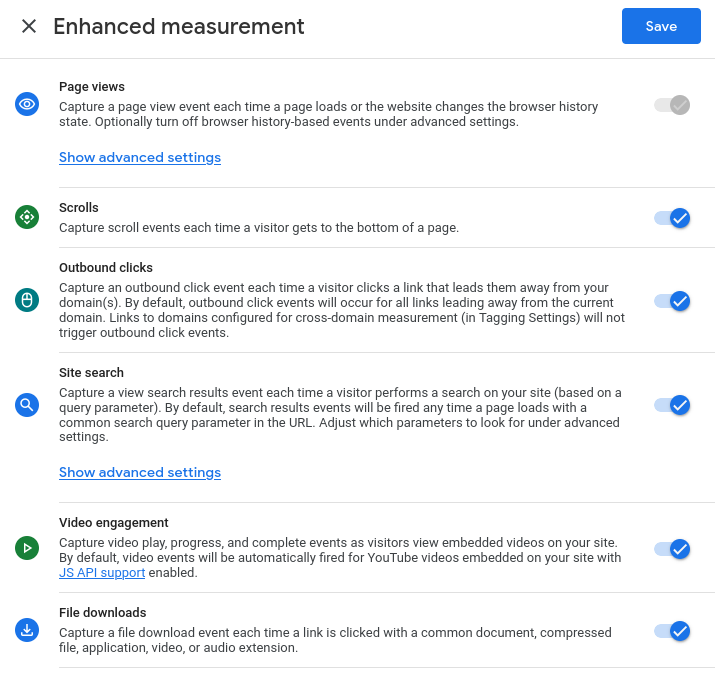Switch off Video engagement toggle
The height and width of the screenshot is (681, 715).
[672, 548]
